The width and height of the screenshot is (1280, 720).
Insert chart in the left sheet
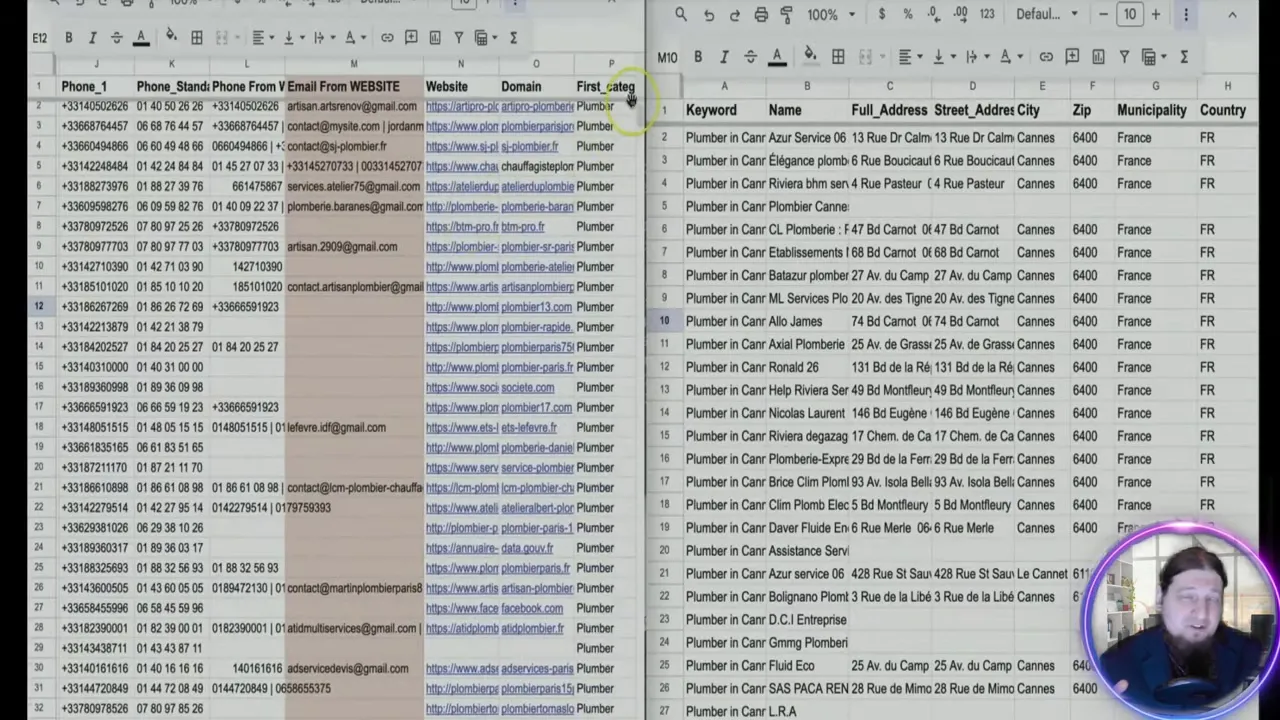pos(435,38)
